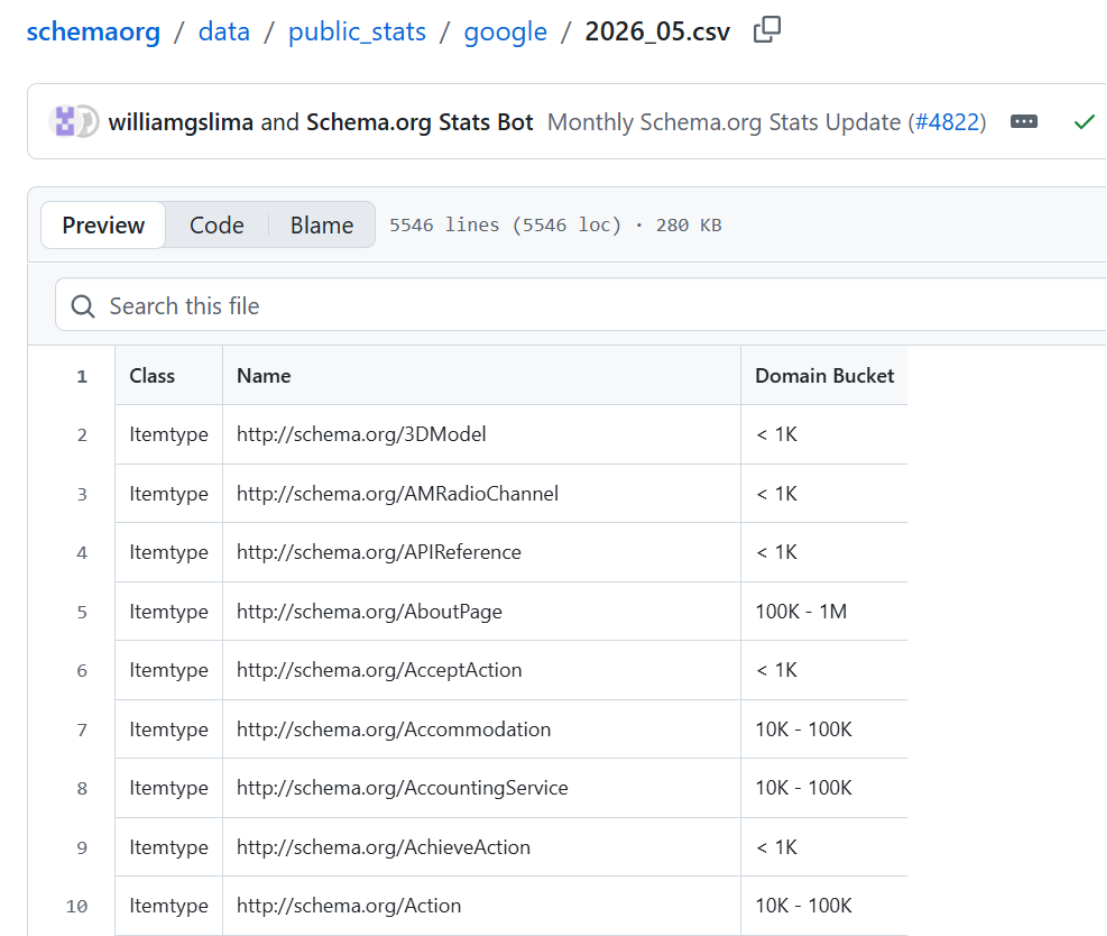The height and width of the screenshot is (936, 1107).
Task: Open the Blame tab
Action: 322,225
